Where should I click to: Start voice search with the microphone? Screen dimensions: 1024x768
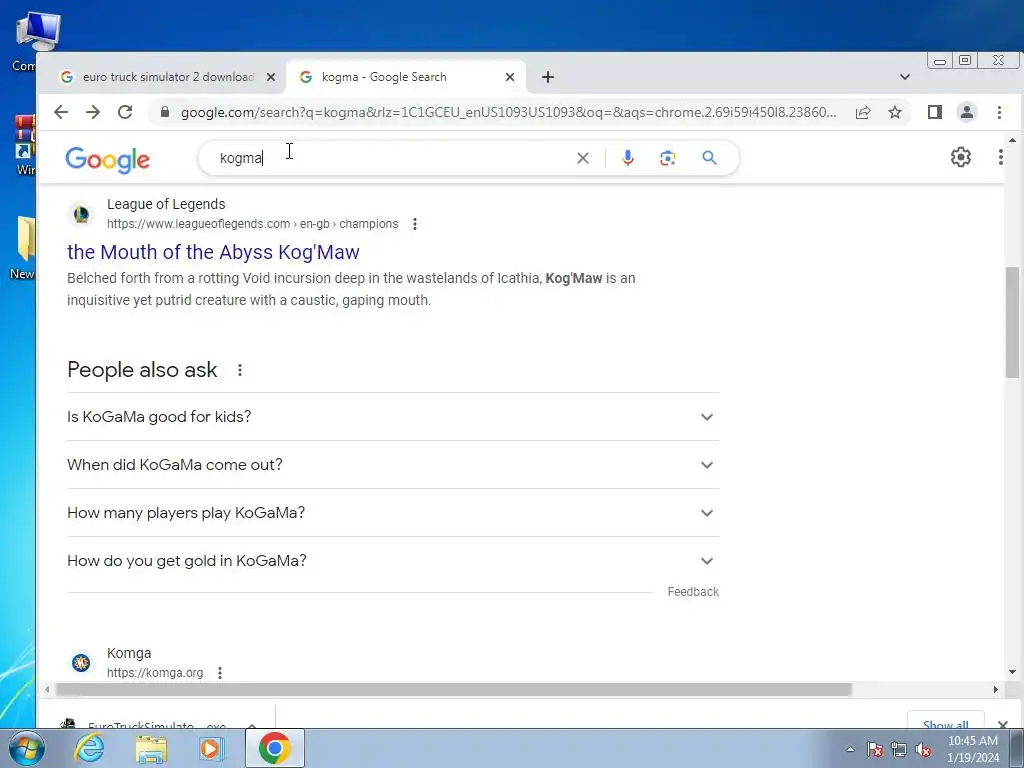pyautogui.click(x=628, y=158)
